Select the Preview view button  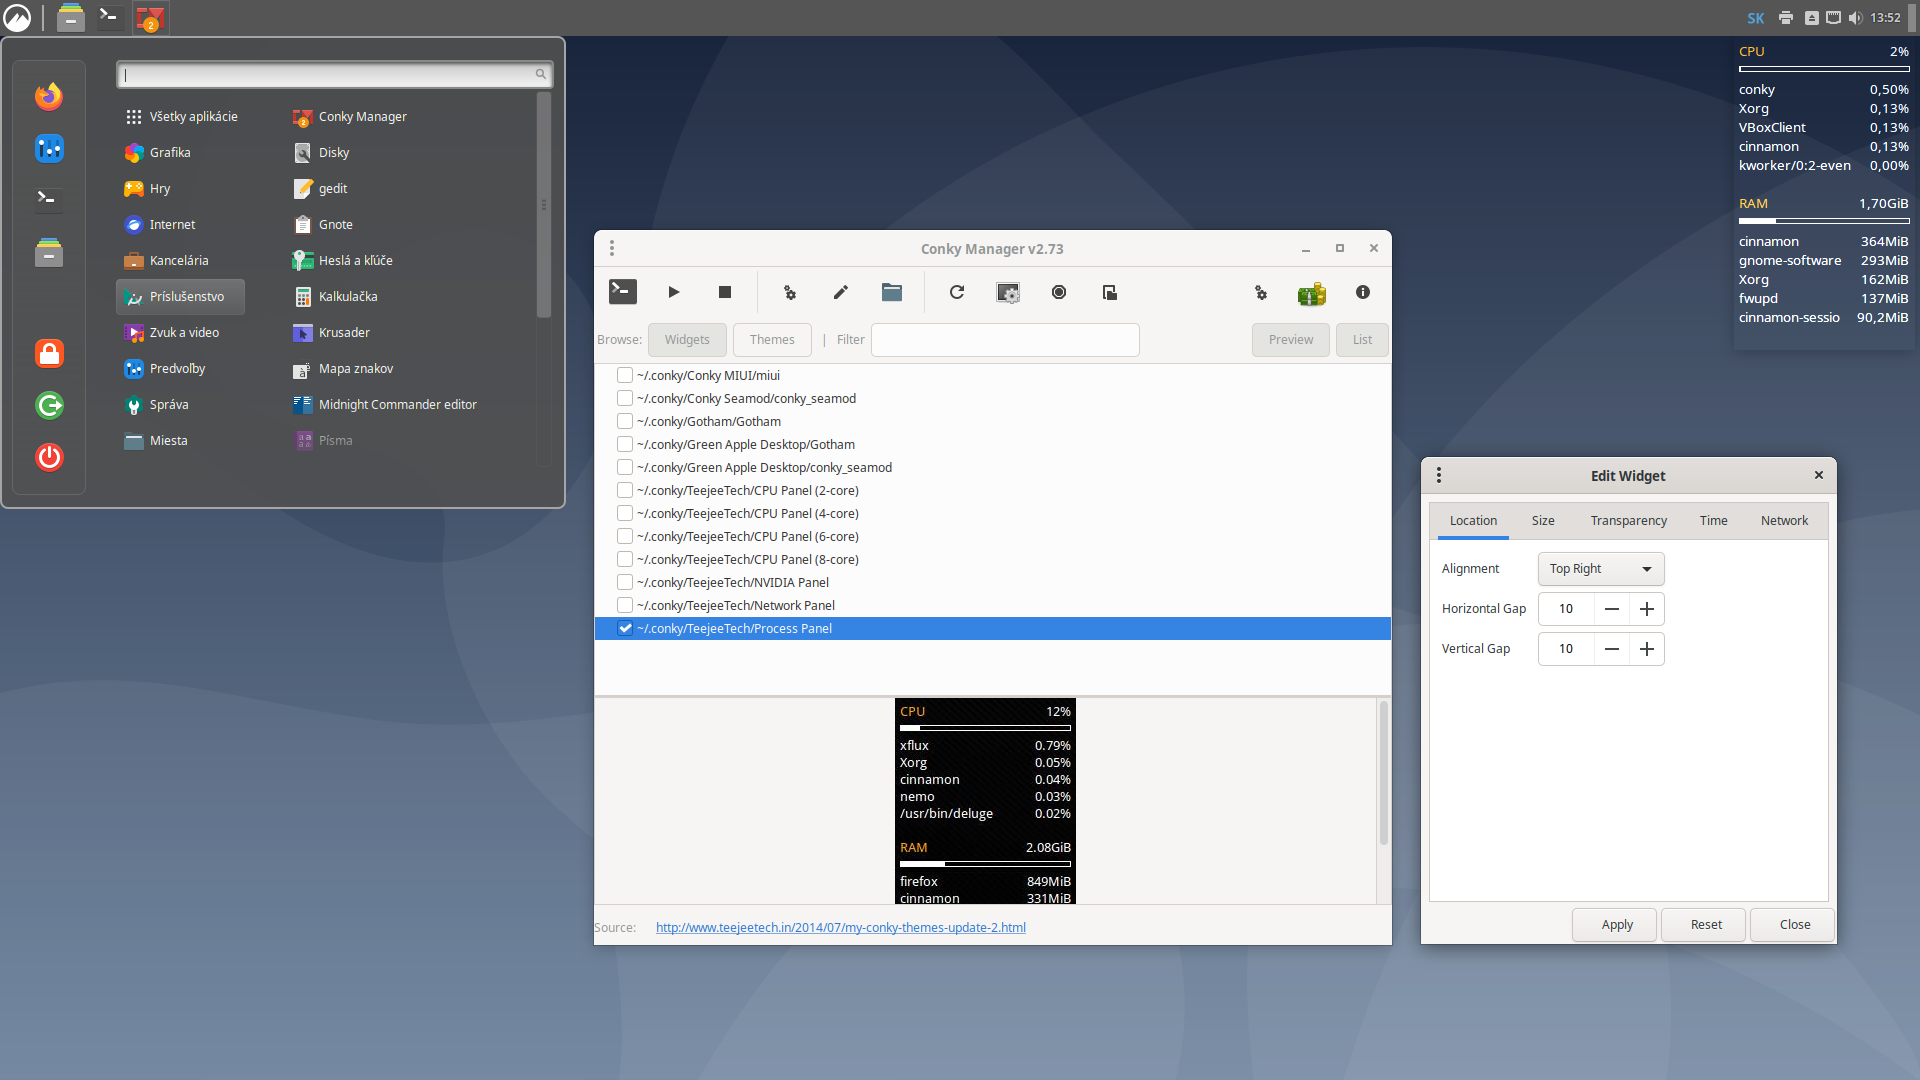pos(1291,340)
